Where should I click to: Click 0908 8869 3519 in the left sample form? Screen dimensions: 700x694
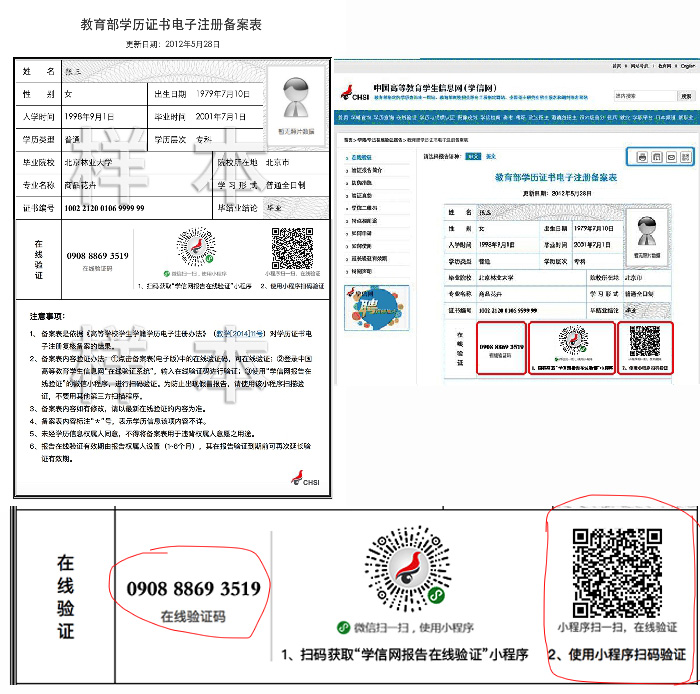coord(98,256)
